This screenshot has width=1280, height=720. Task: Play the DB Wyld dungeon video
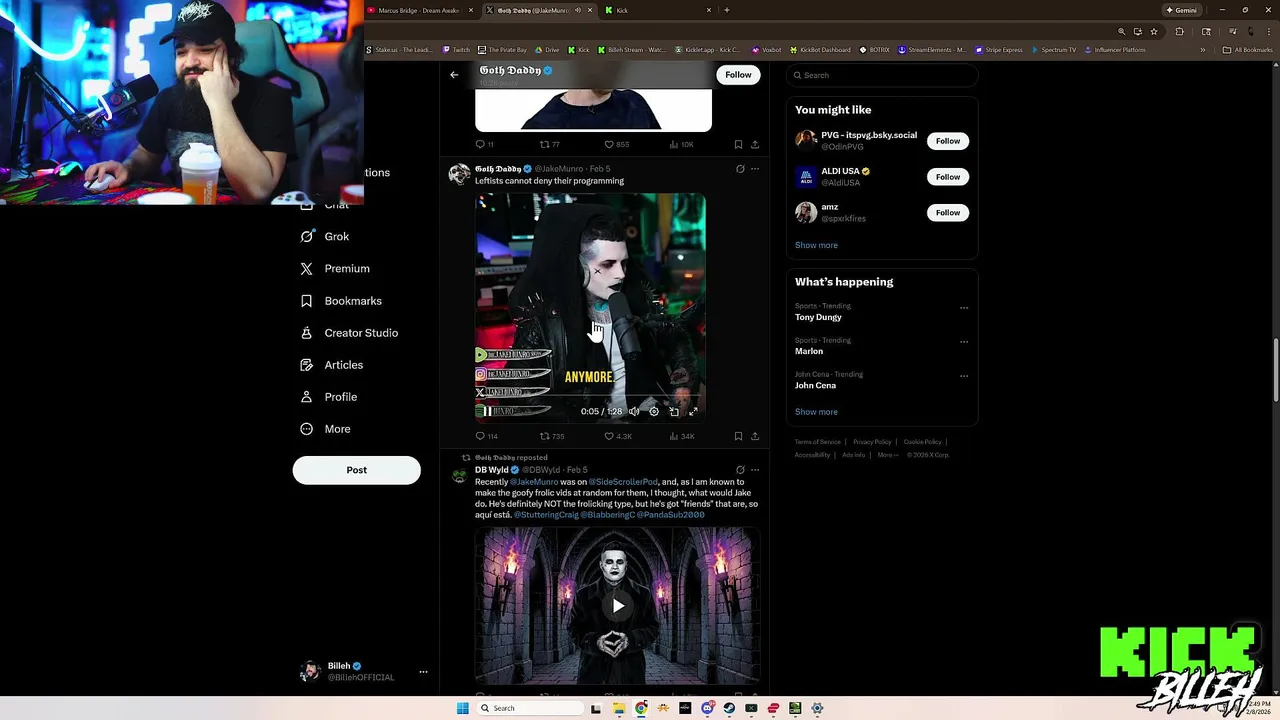[x=618, y=605]
